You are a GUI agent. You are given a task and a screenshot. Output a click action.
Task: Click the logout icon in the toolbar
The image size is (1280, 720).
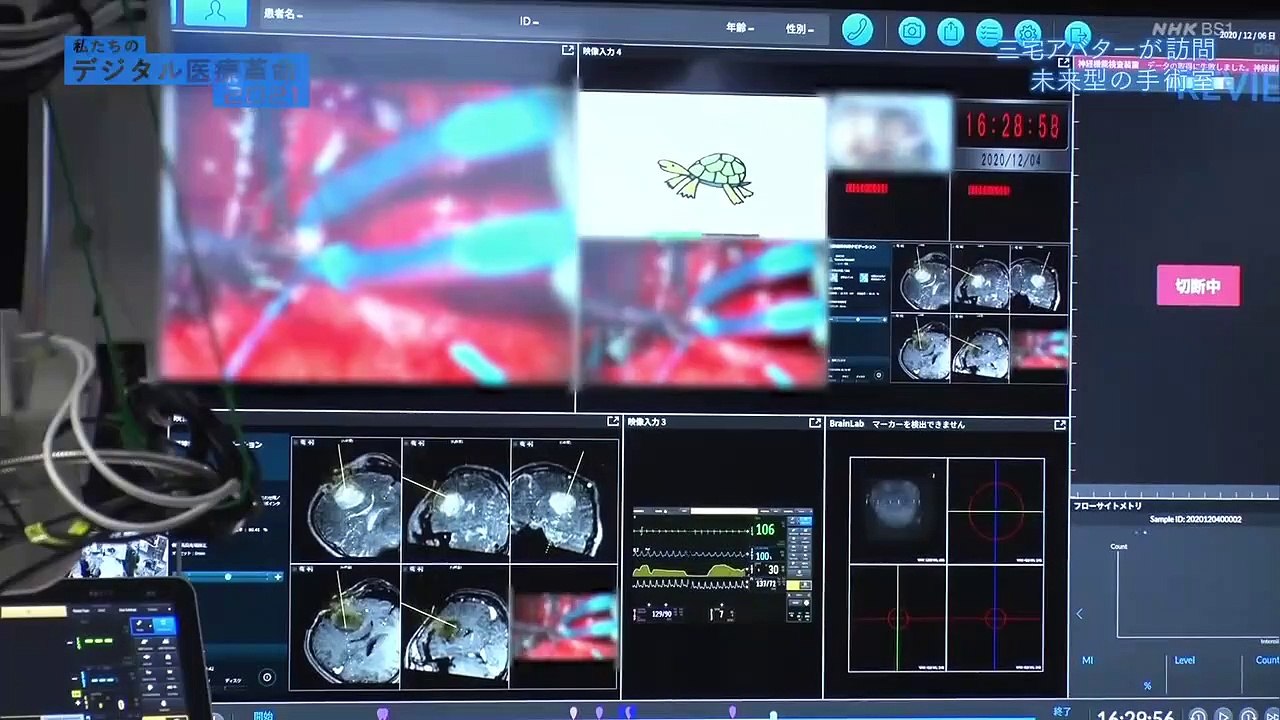tap(1077, 35)
